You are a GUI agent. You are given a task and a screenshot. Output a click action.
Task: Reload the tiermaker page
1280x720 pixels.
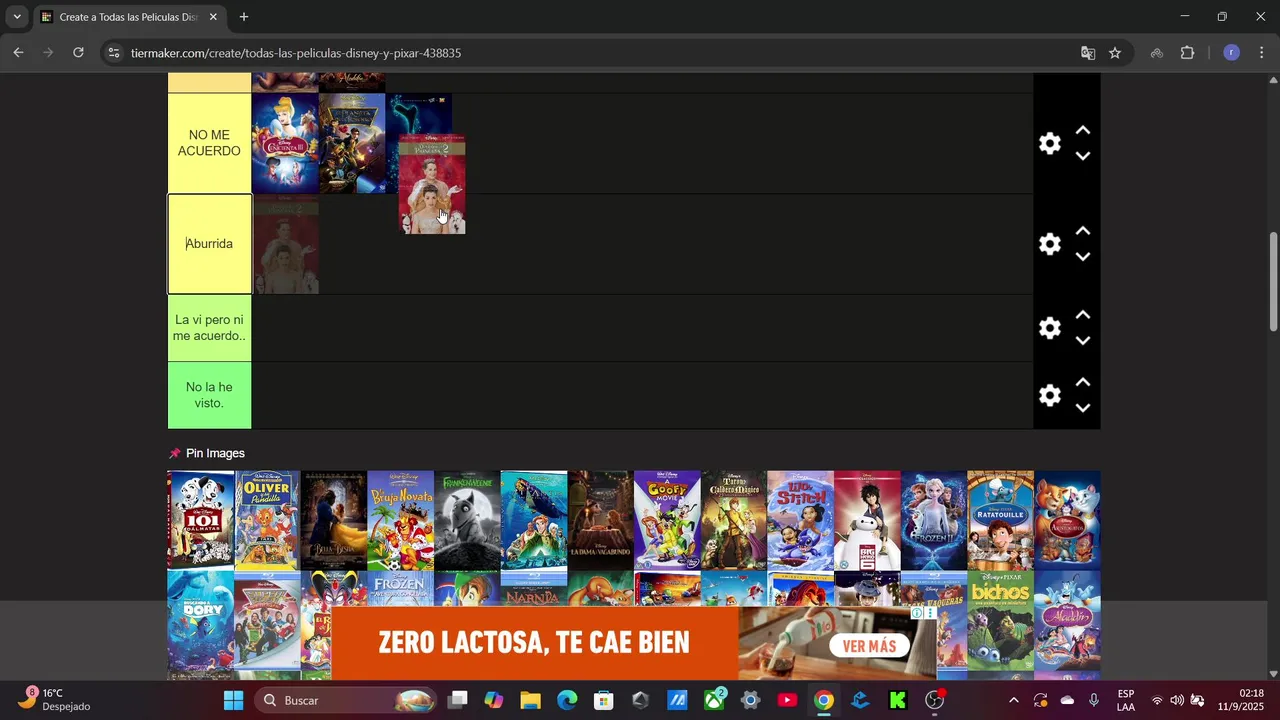[x=78, y=53]
